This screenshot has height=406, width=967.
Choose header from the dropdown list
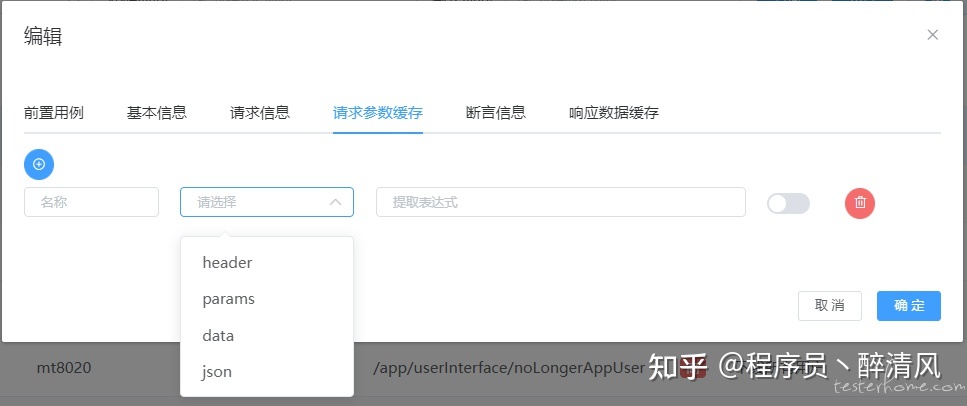click(x=266, y=263)
